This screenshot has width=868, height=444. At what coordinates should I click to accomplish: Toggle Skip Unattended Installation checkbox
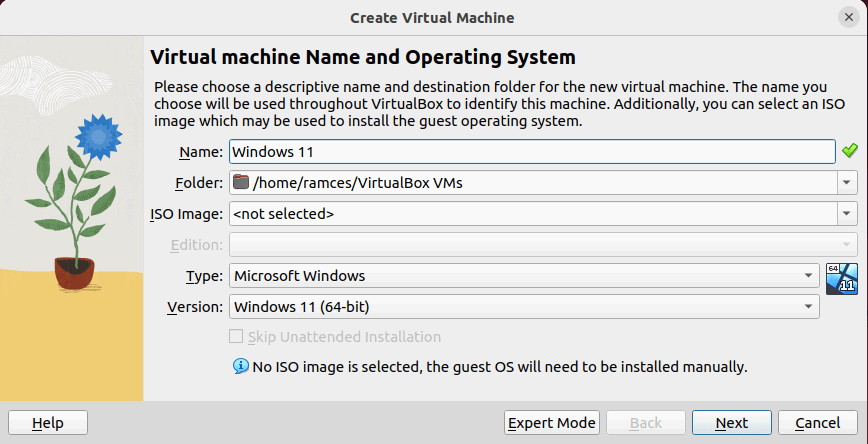[237, 337]
